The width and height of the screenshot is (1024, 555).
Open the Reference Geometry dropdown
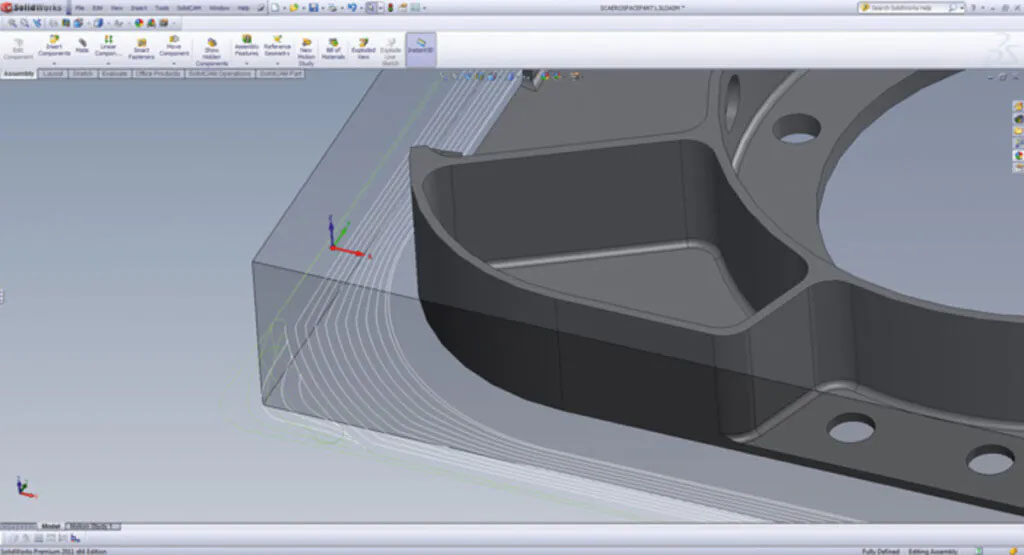pos(277,64)
